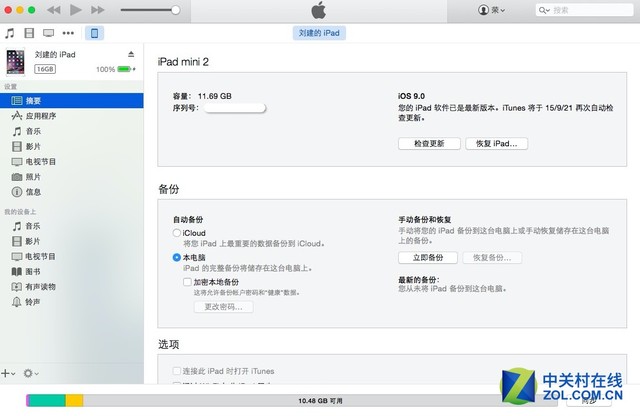Click the iOS 9.0 version label
Viewport: 640px width, 416px height.
[411, 96]
